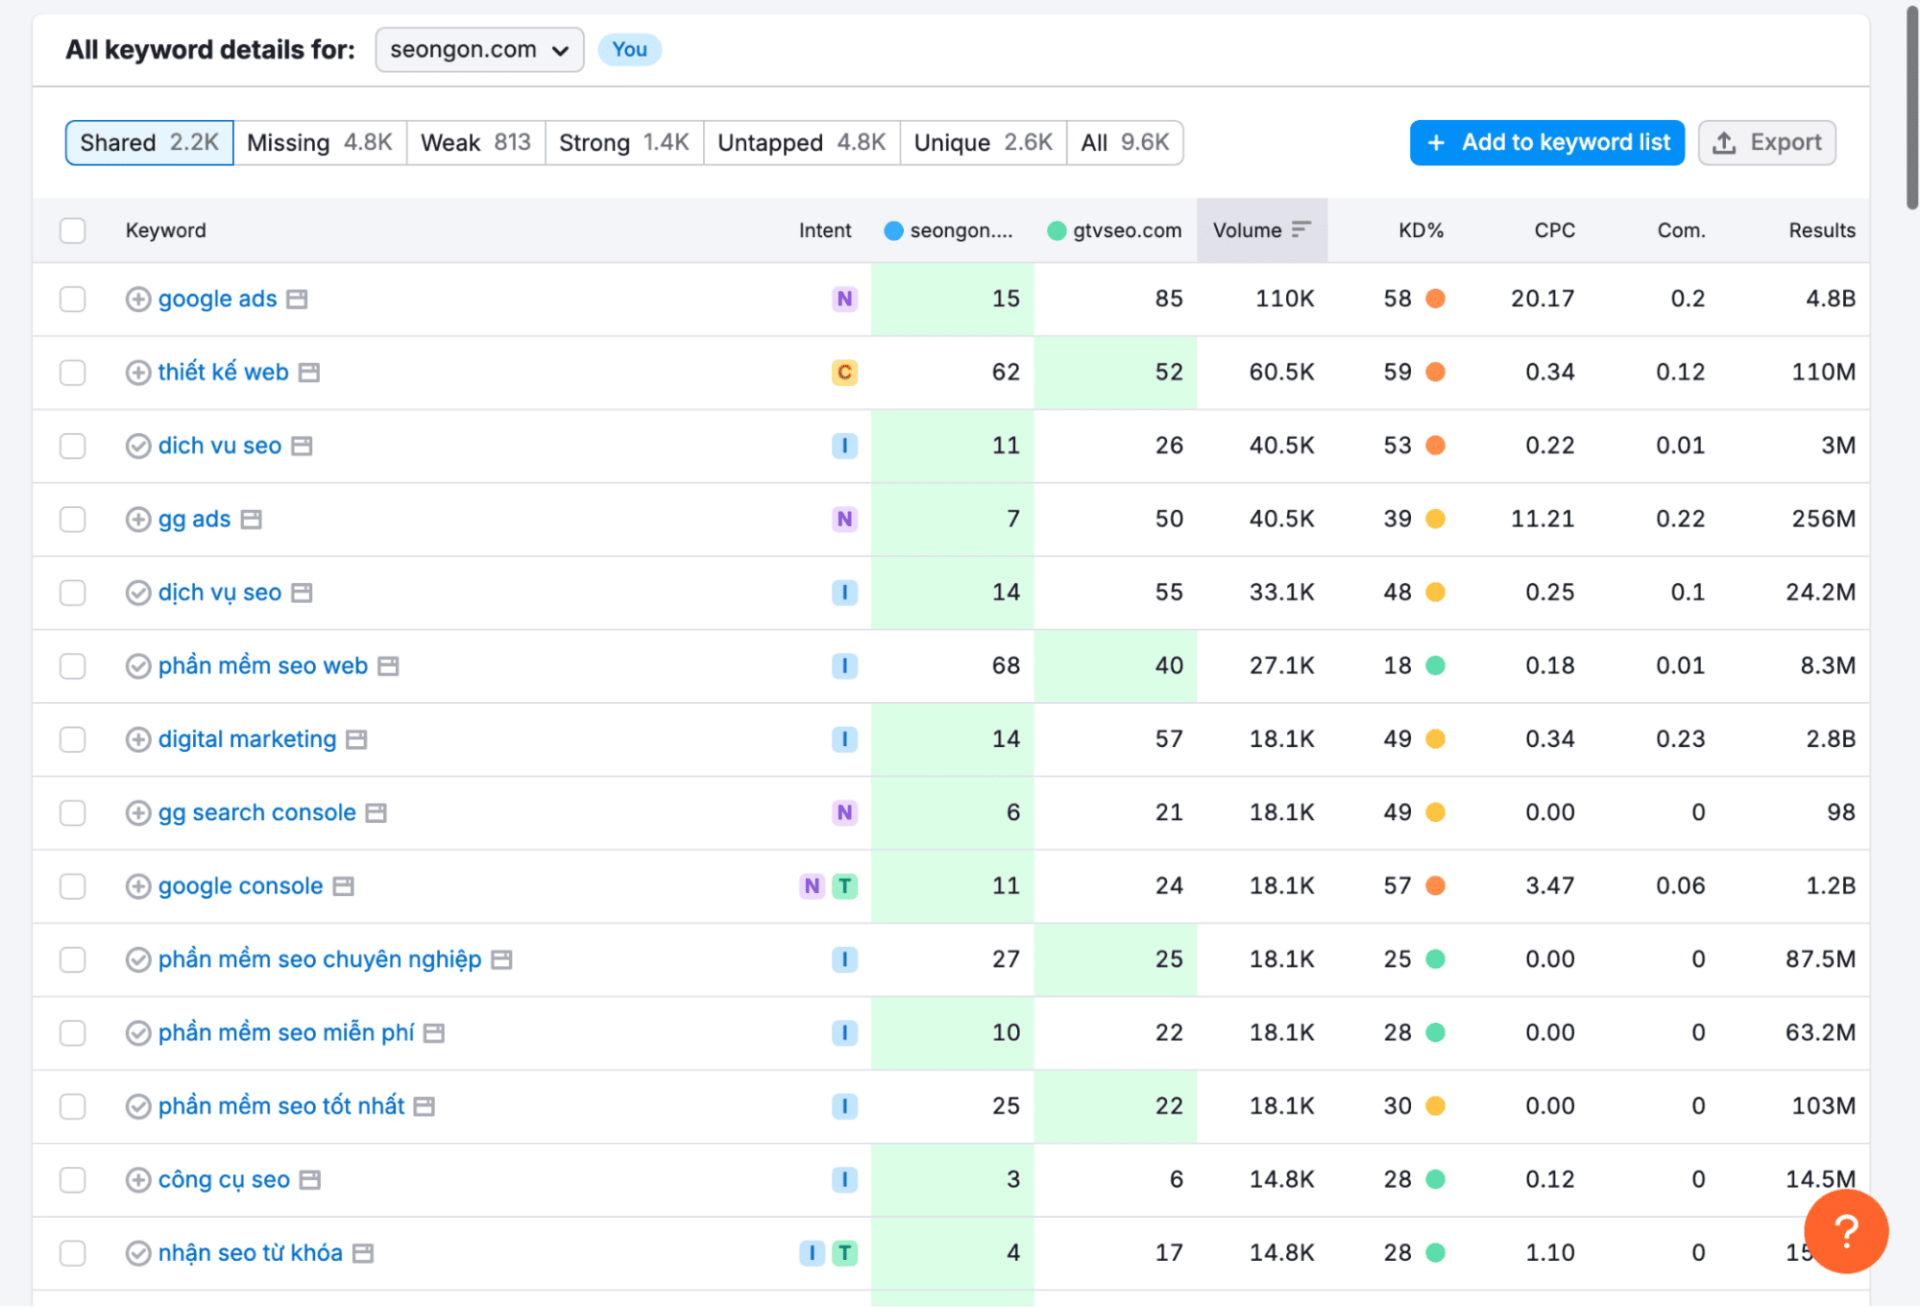Click check icon beside dịch vụ seo
This screenshot has width=1920, height=1307.
tap(138, 593)
